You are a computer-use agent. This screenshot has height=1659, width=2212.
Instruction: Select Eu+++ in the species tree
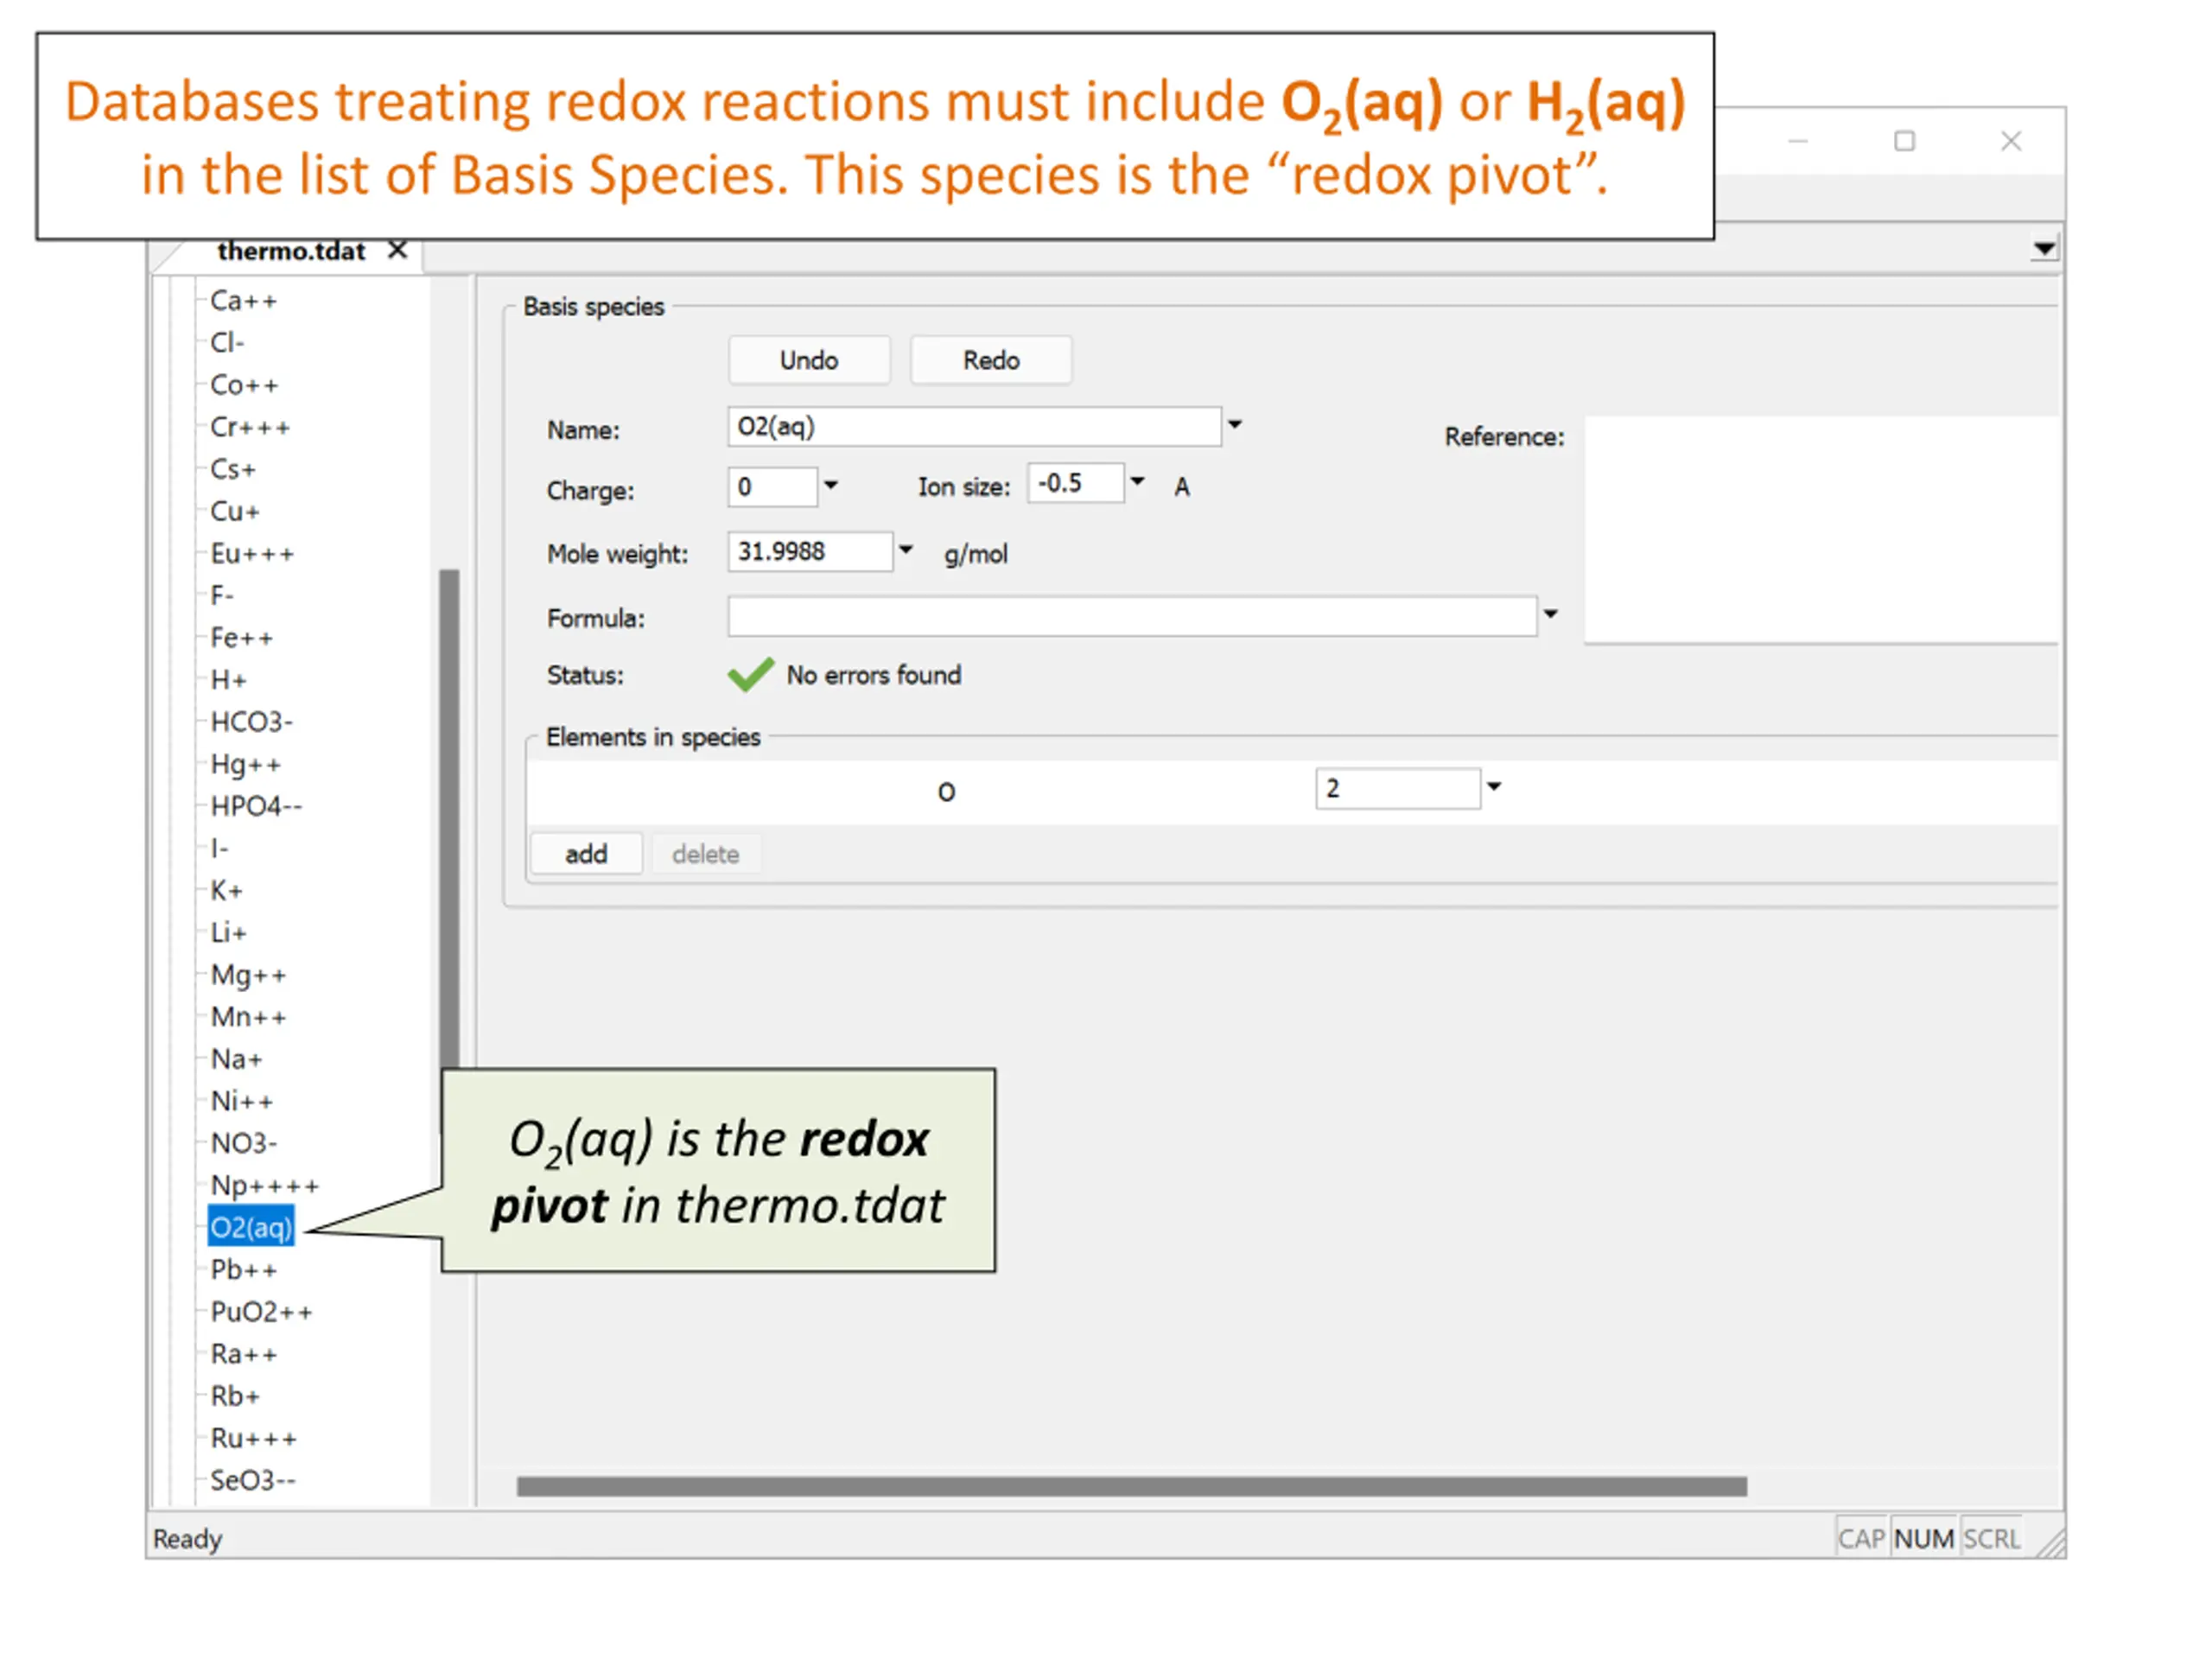(x=252, y=553)
